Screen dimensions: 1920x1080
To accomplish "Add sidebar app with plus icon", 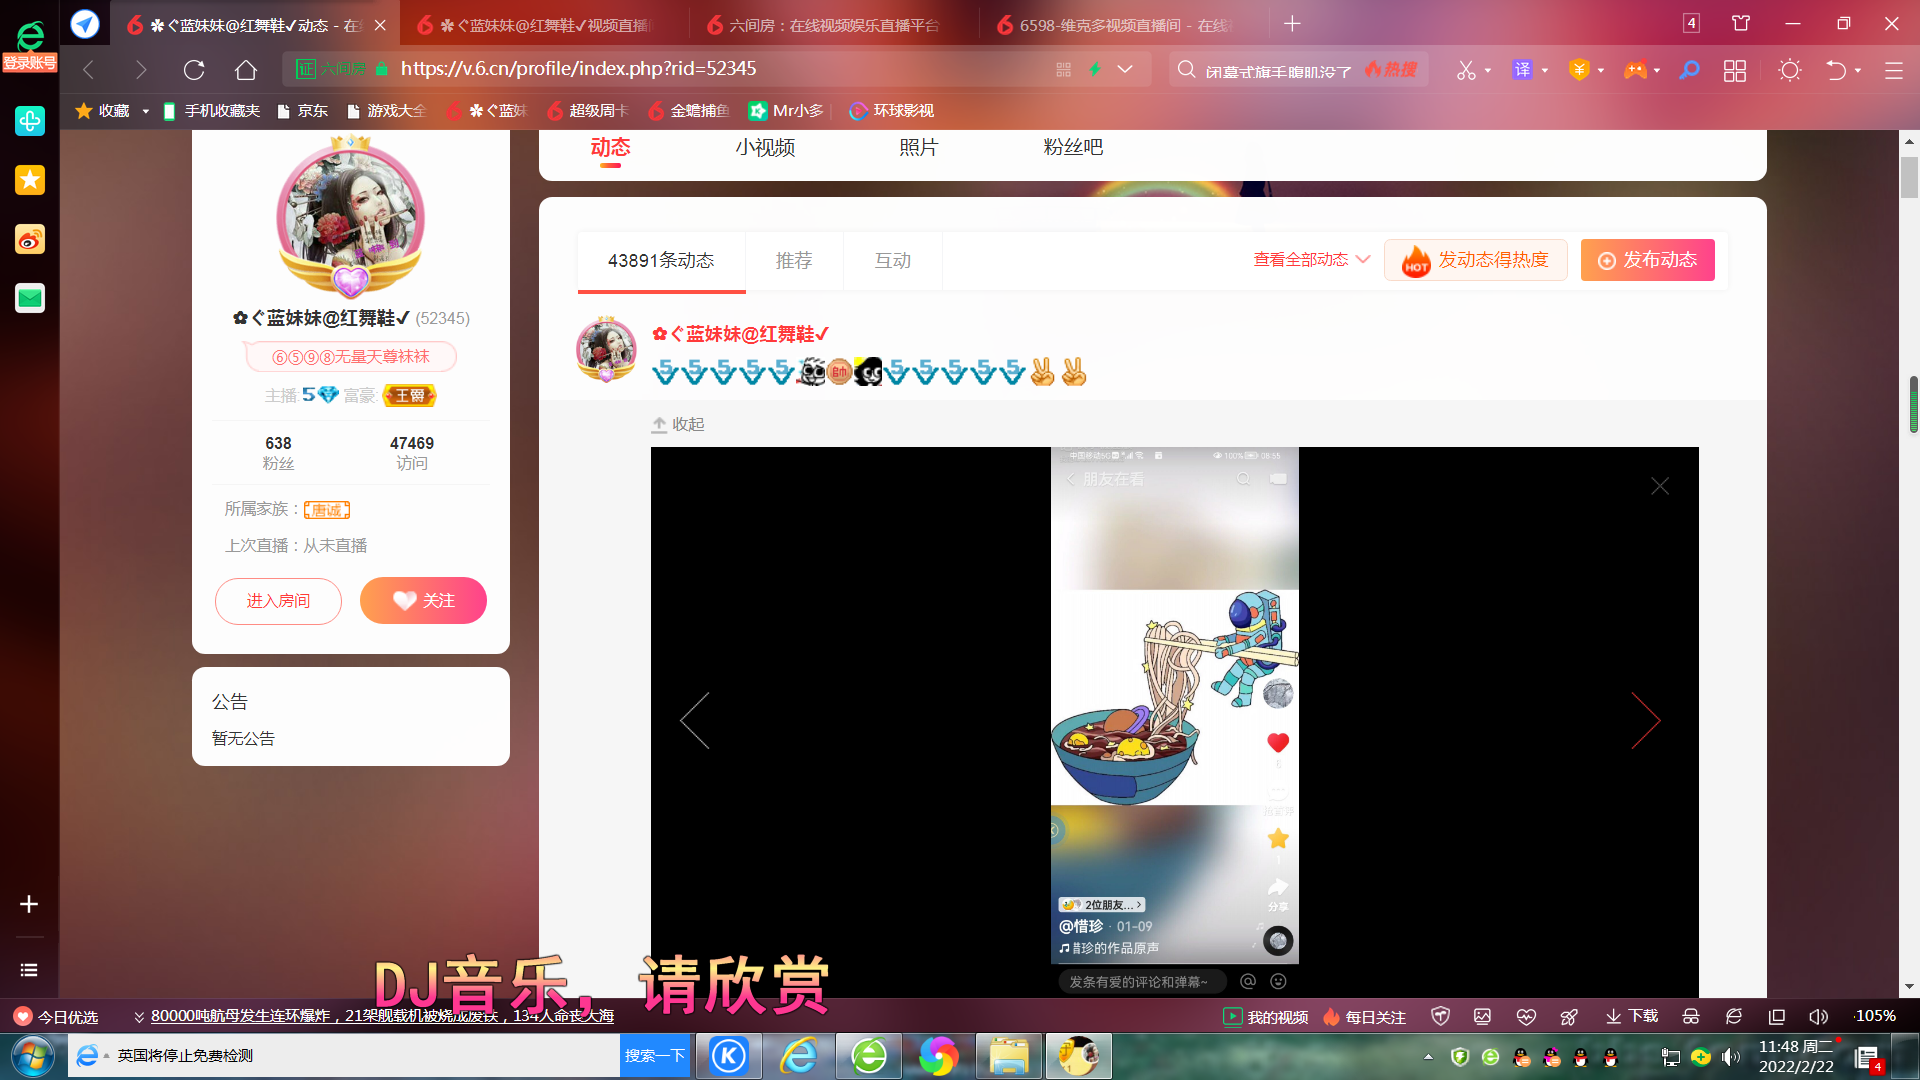I will tap(29, 904).
